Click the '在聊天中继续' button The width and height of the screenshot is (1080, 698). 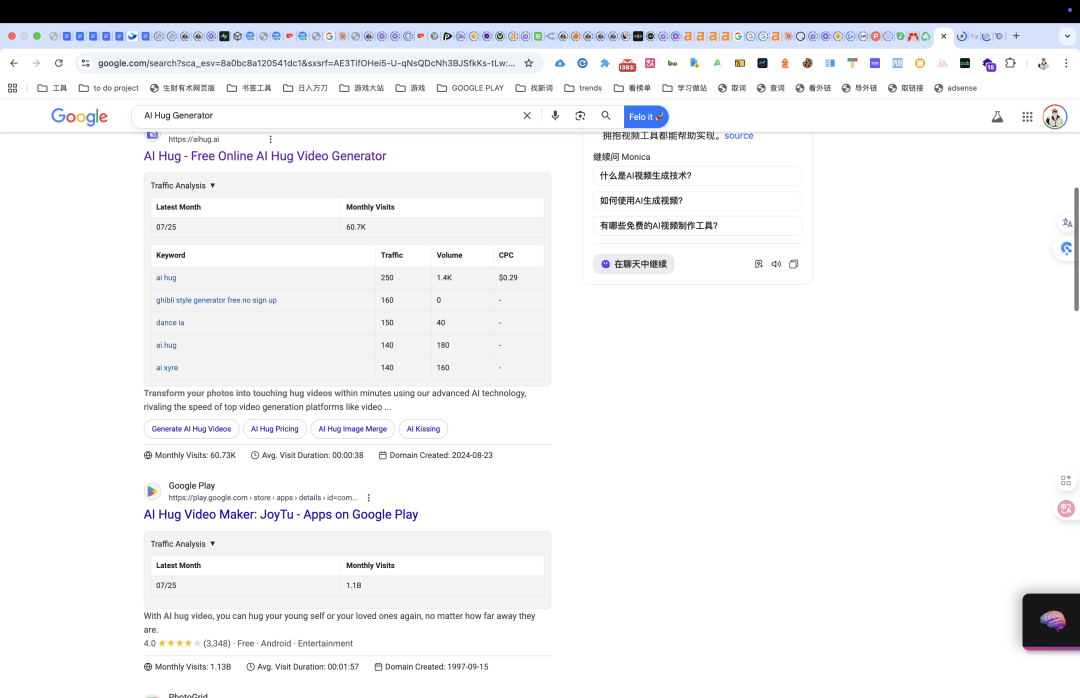[x=634, y=264]
